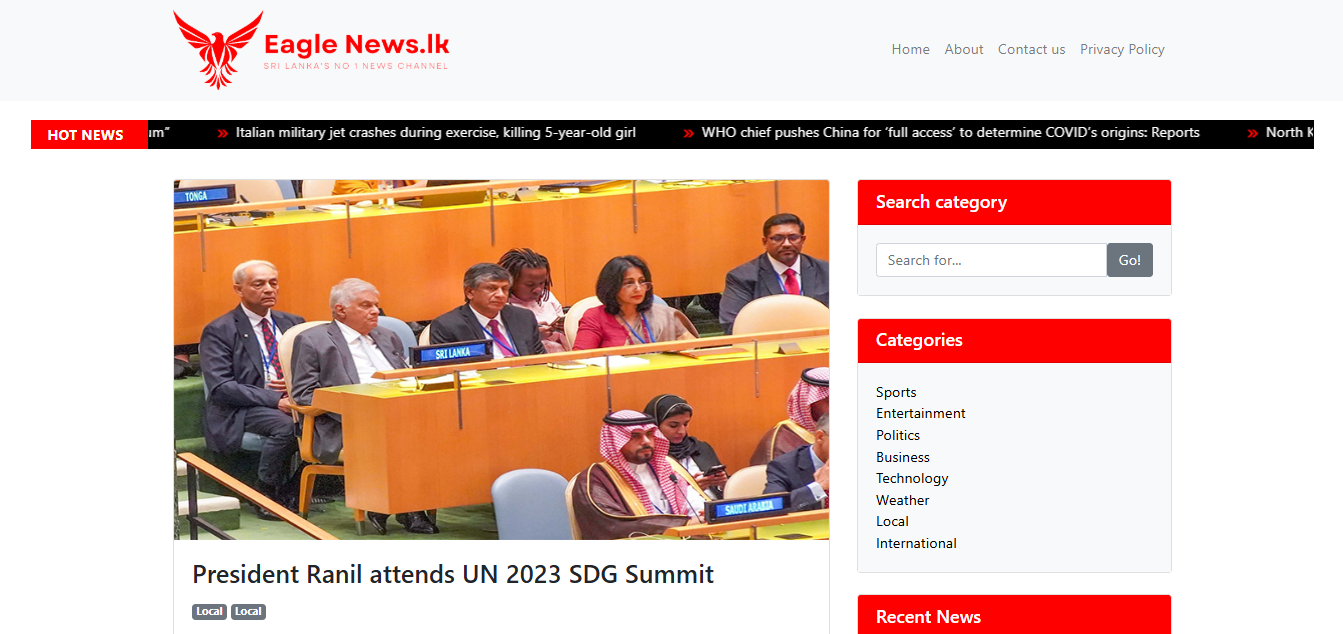Open the Contact us page
The width and height of the screenshot is (1343, 634).
pyautogui.click(x=1031, y=49)
